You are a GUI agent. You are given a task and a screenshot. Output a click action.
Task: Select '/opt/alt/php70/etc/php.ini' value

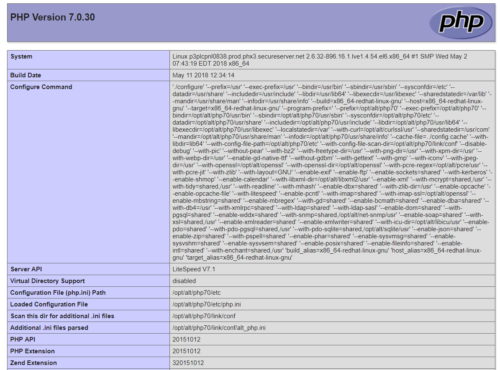click(x=207, y=304)
